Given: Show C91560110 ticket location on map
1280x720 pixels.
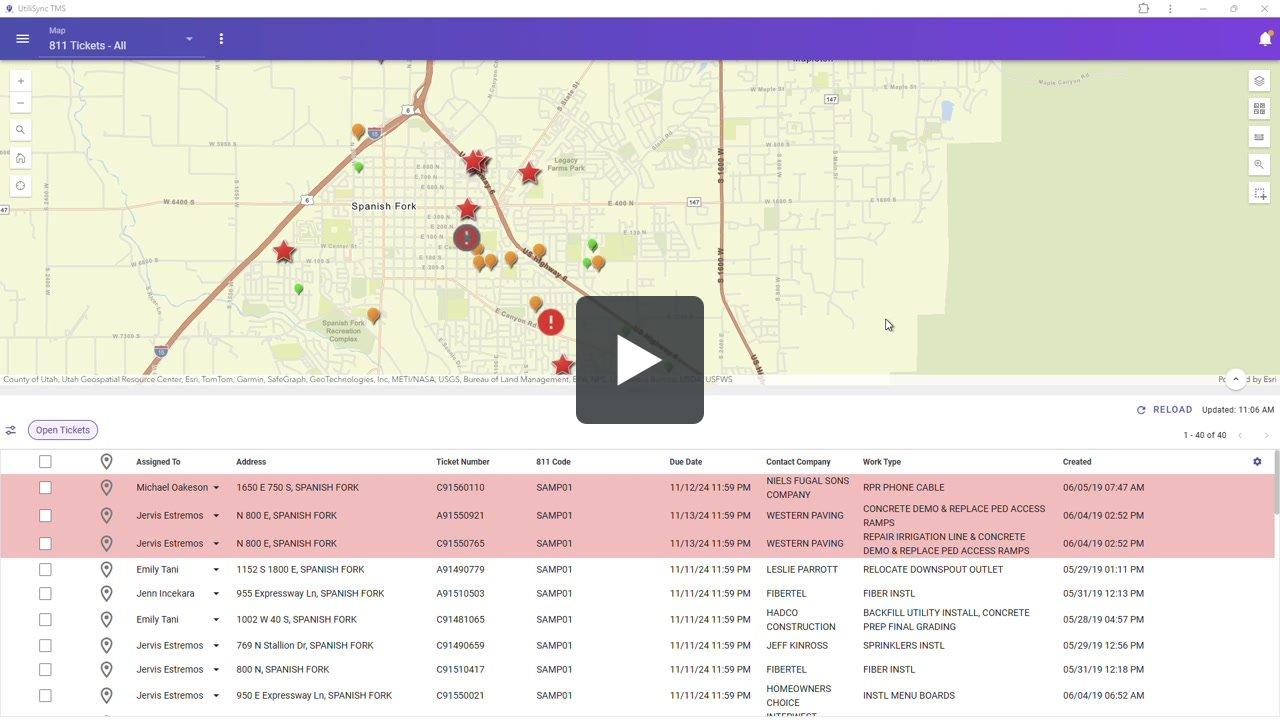Looking at the screenshot, I should pyautogui.click(x=106, y=488).
